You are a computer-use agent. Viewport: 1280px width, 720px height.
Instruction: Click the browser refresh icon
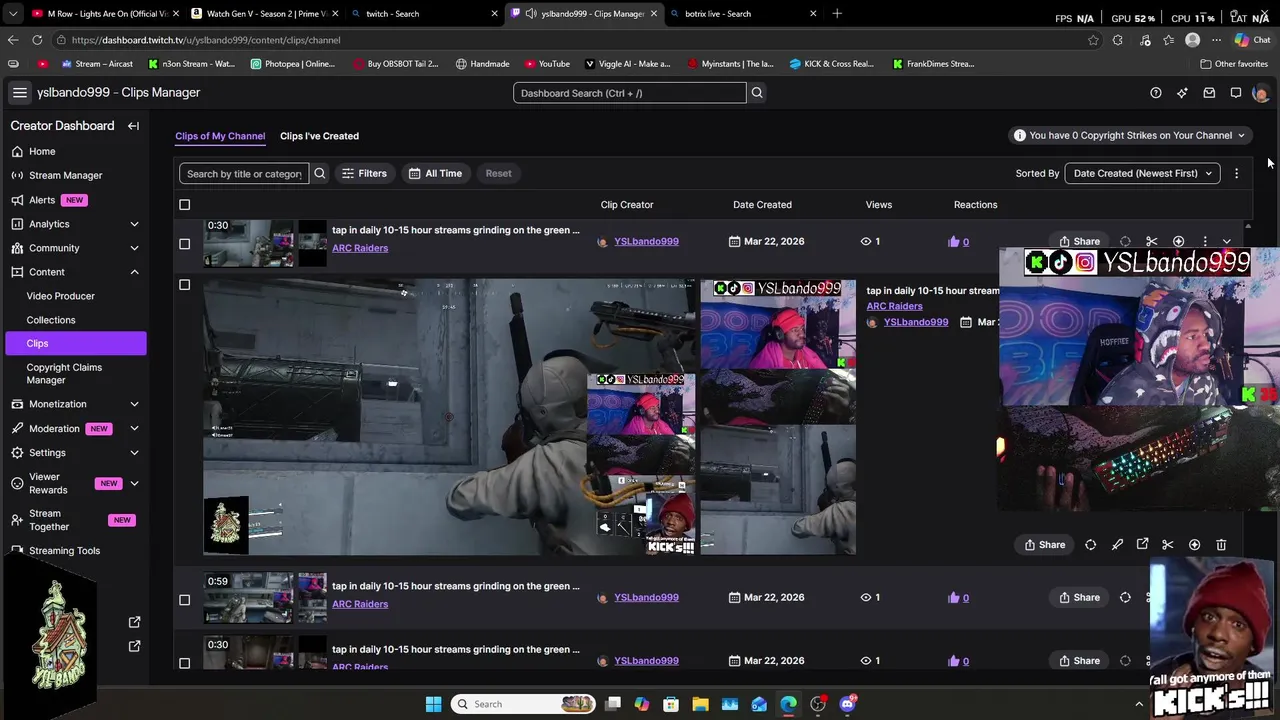coord(37,40)
